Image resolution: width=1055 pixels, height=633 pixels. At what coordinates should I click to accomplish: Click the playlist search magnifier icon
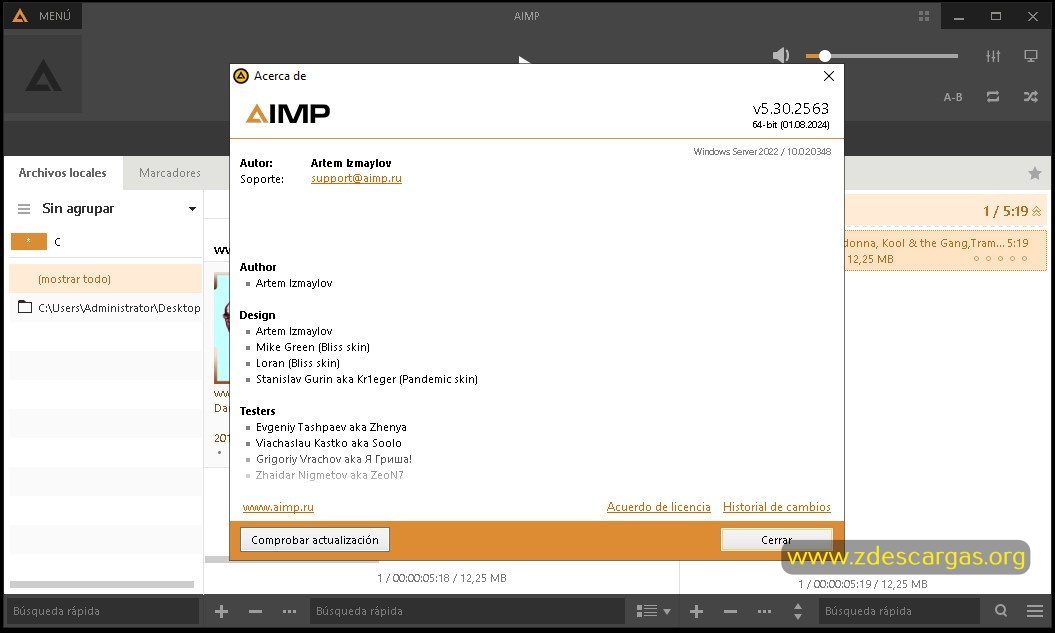point(1001,610)
